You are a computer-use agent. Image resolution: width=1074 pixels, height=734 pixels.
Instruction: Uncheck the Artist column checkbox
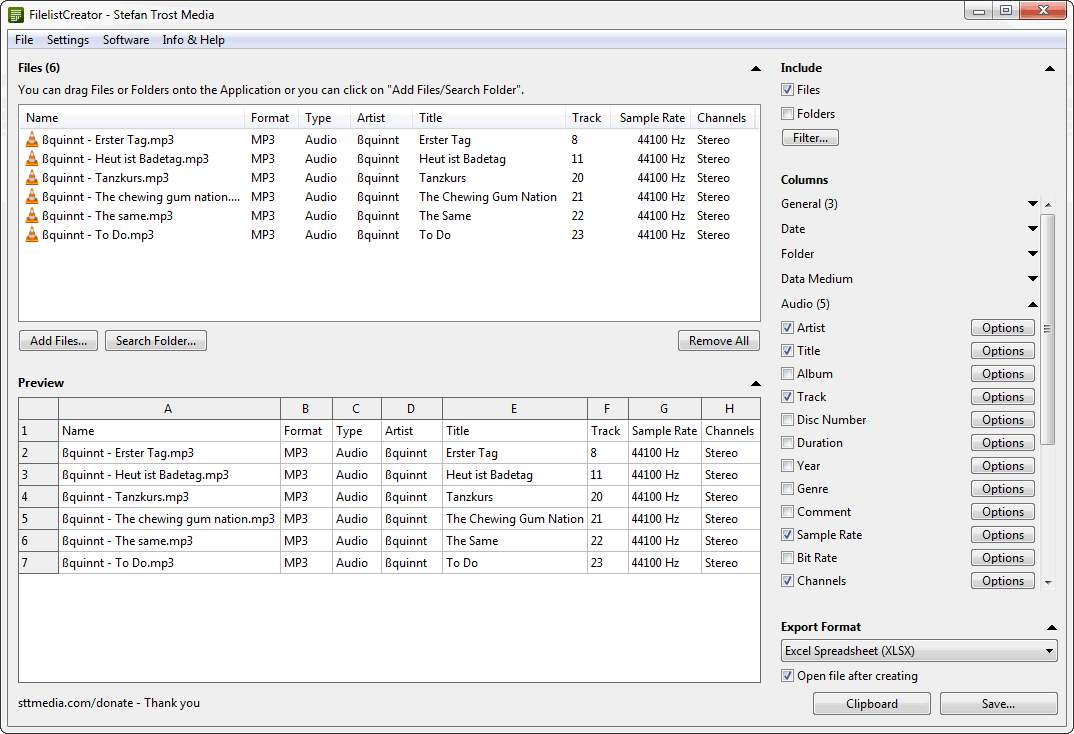coord(788,328)
